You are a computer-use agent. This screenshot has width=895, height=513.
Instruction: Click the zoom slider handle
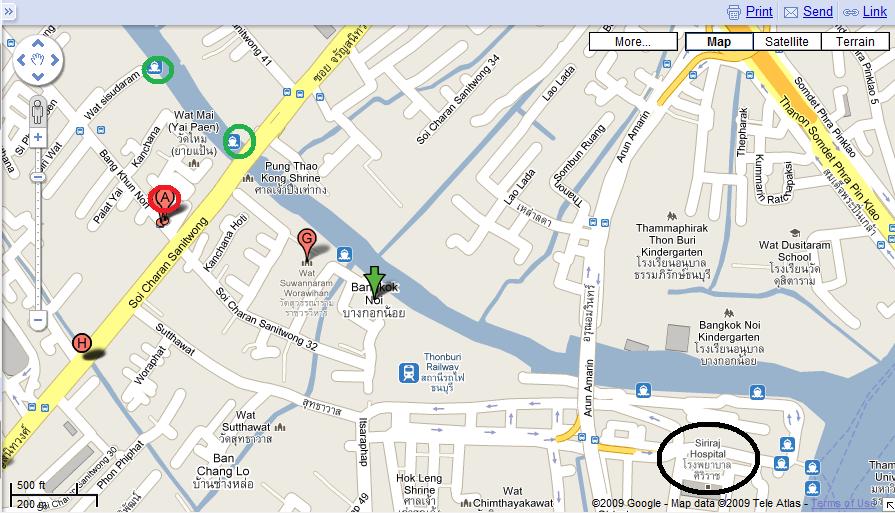coord(38,177)
